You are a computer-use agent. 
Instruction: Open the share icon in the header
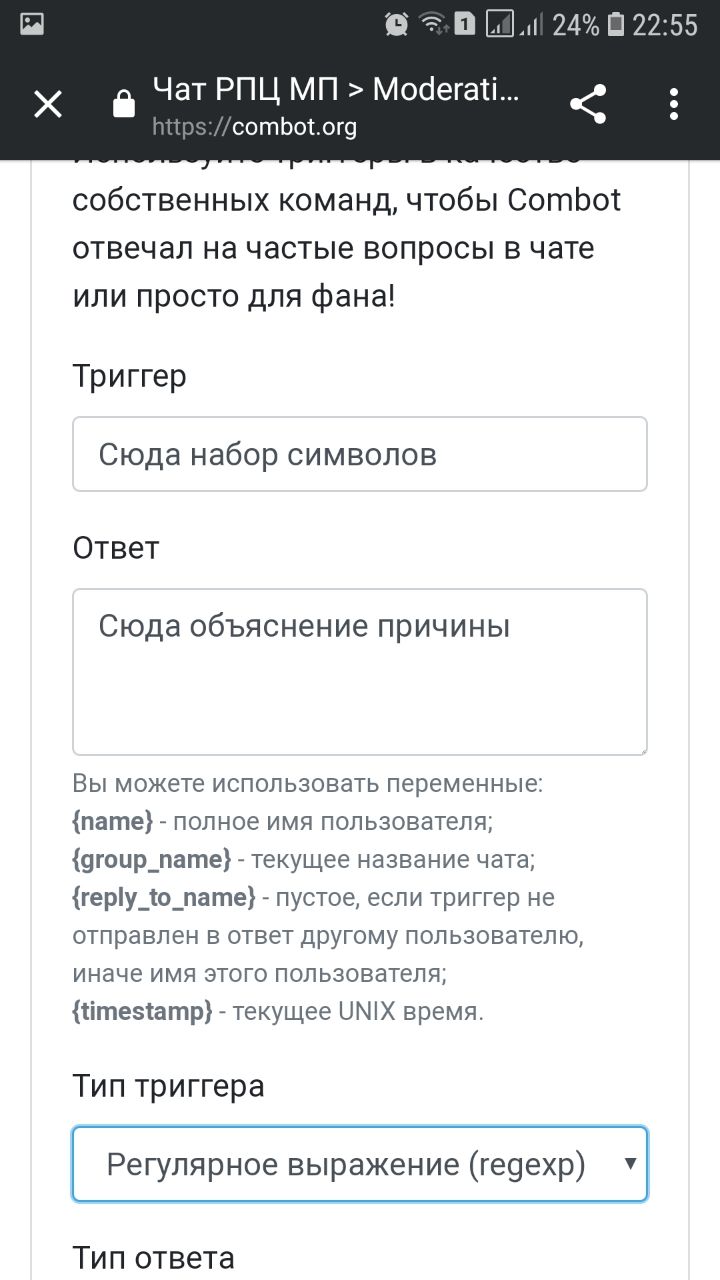tap(588, 104)
